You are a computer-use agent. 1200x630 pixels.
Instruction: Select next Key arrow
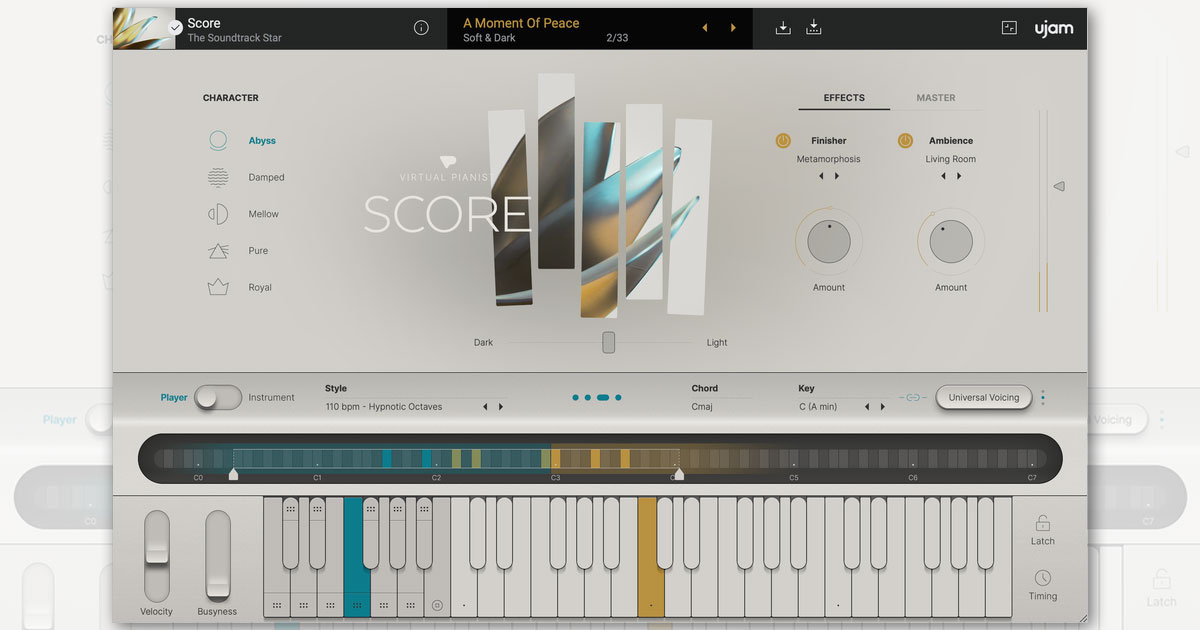coord(882,407)
